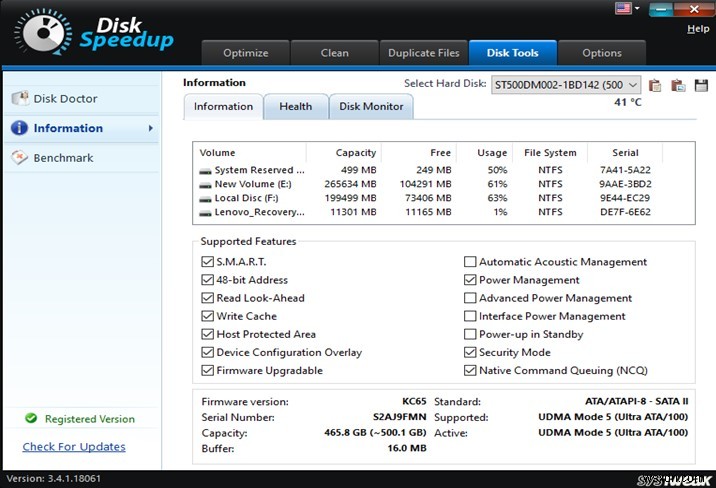Open the Disk Monitor sub-tab
Viewport: 716px width, 488px height.
371,107
